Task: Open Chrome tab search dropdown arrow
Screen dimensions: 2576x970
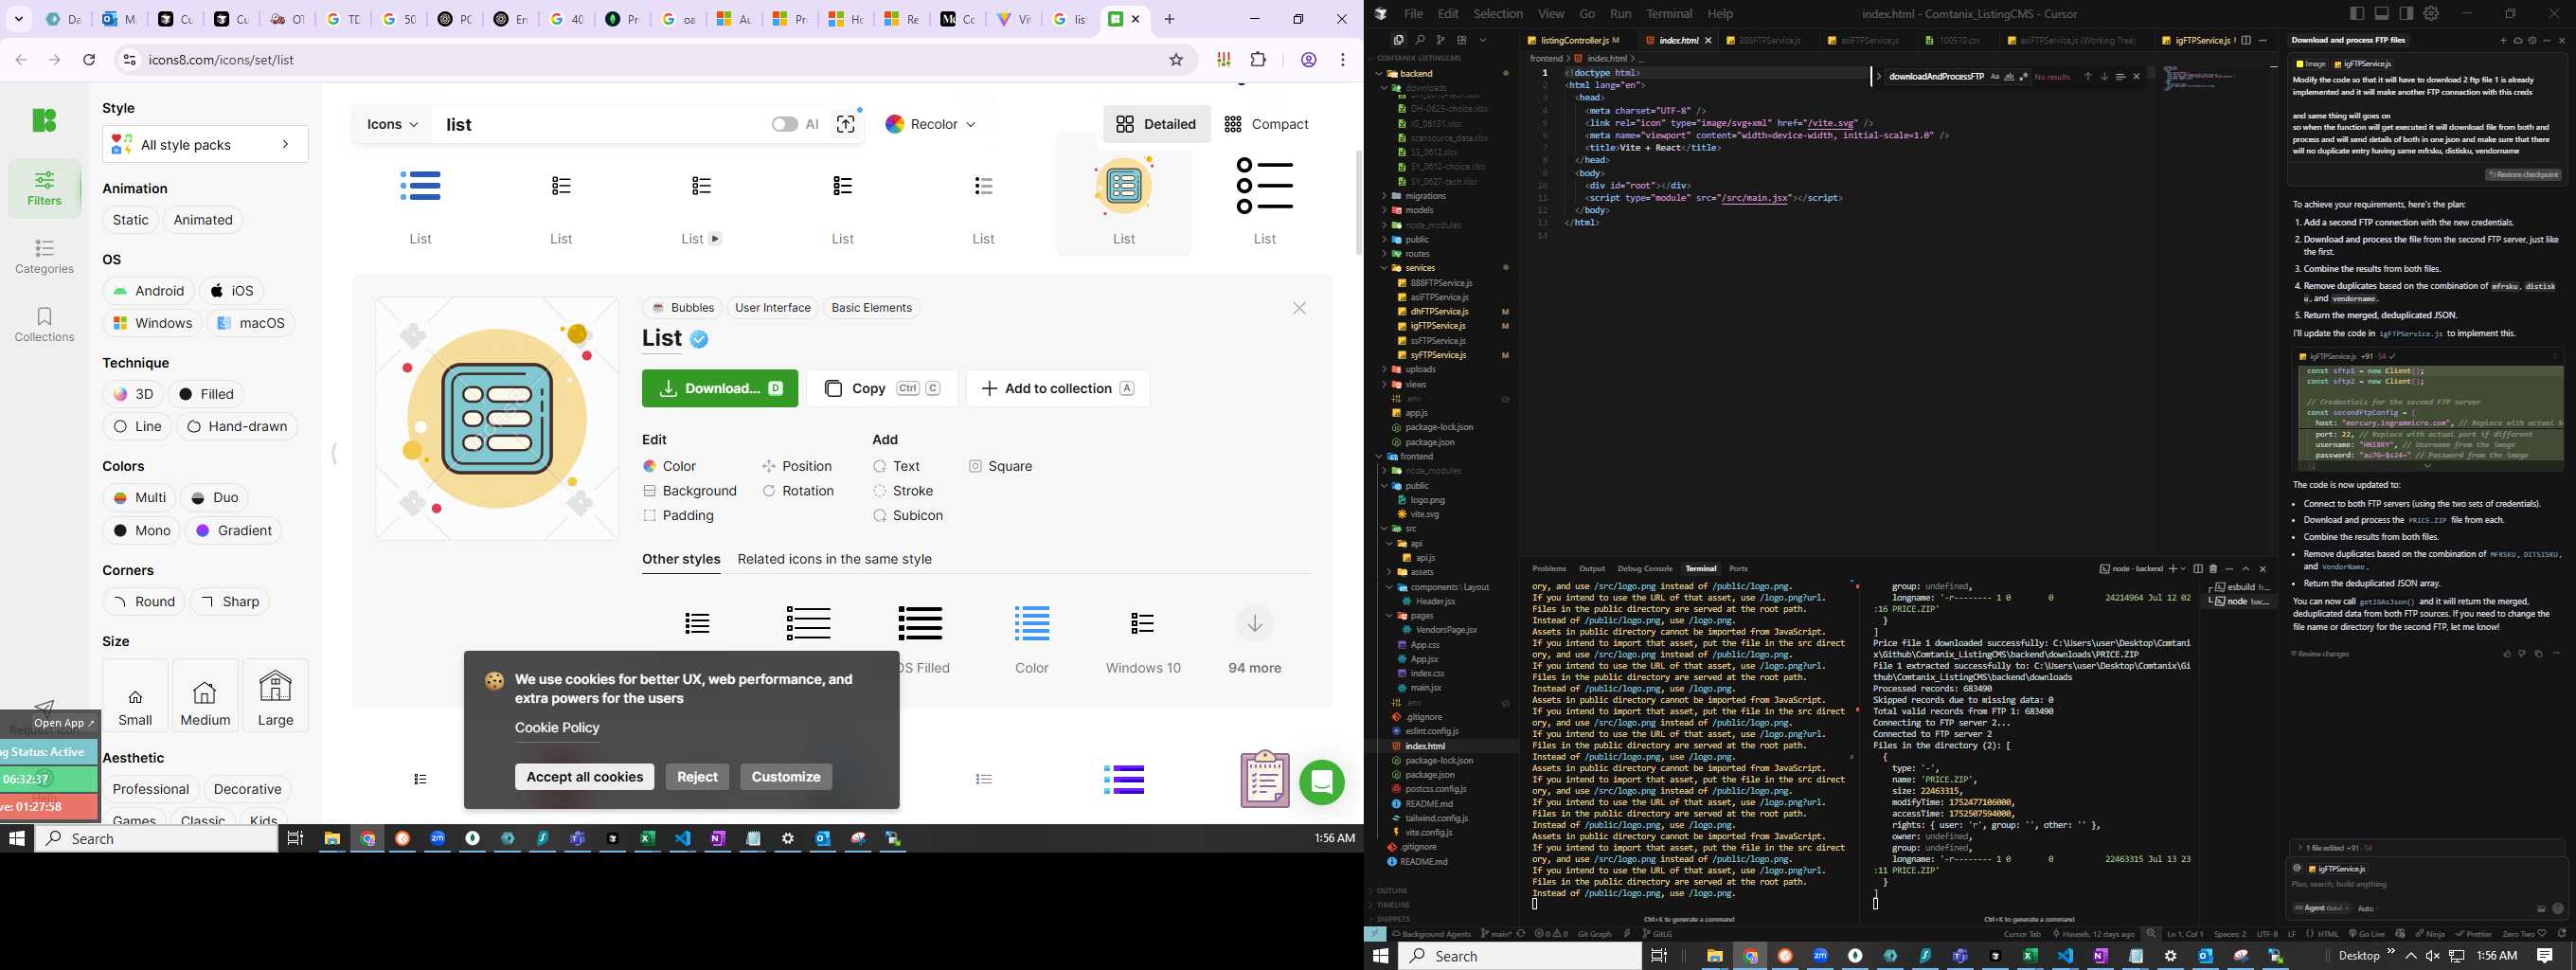Action: coord(18,19)
